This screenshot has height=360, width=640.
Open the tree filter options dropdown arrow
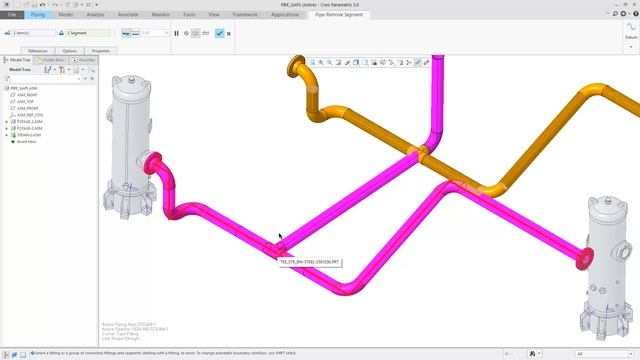[x=85, y=78]
